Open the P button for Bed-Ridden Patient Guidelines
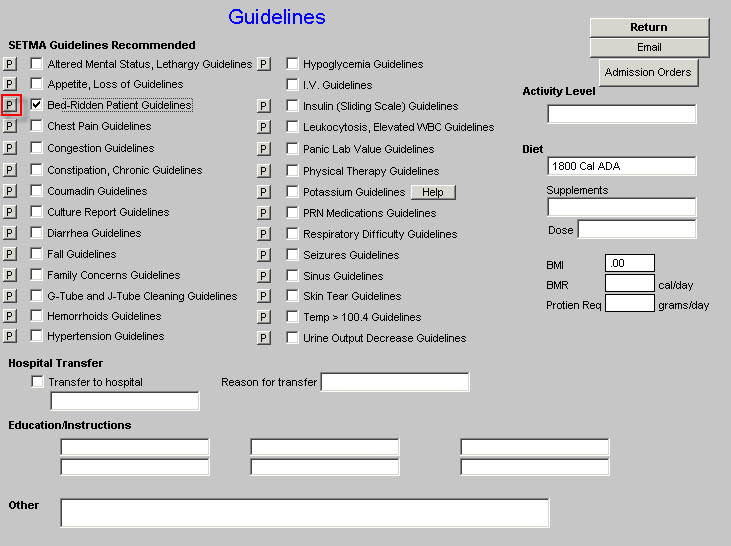This screenshot has width=731, height=546. pos(9,105)
